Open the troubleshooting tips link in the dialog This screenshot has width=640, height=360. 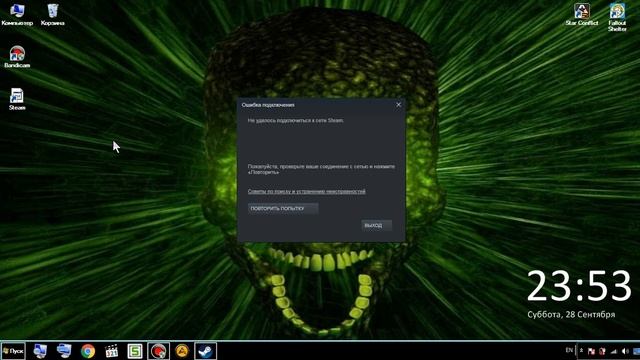[x=306, y=191]
